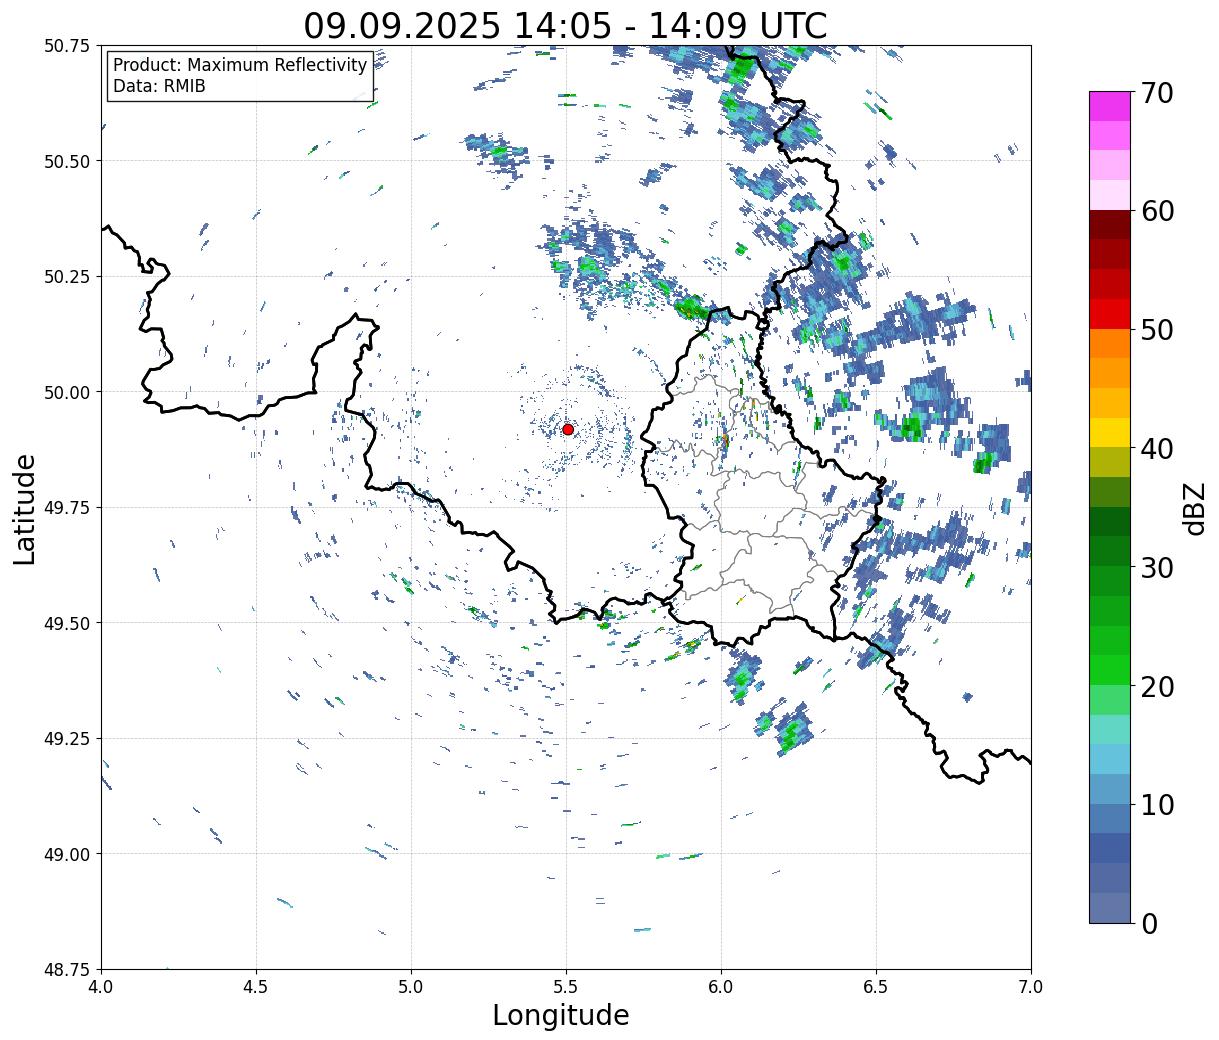Click the dark maroon colorbar swatch below 60
Image resolution: width=1219 pixels, height=1040 pixels.
[x=1110, y=224]
